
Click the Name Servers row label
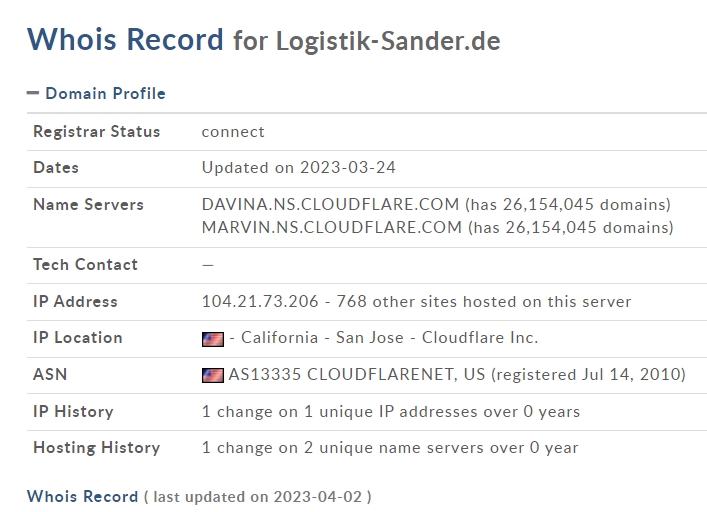(88, 205)
